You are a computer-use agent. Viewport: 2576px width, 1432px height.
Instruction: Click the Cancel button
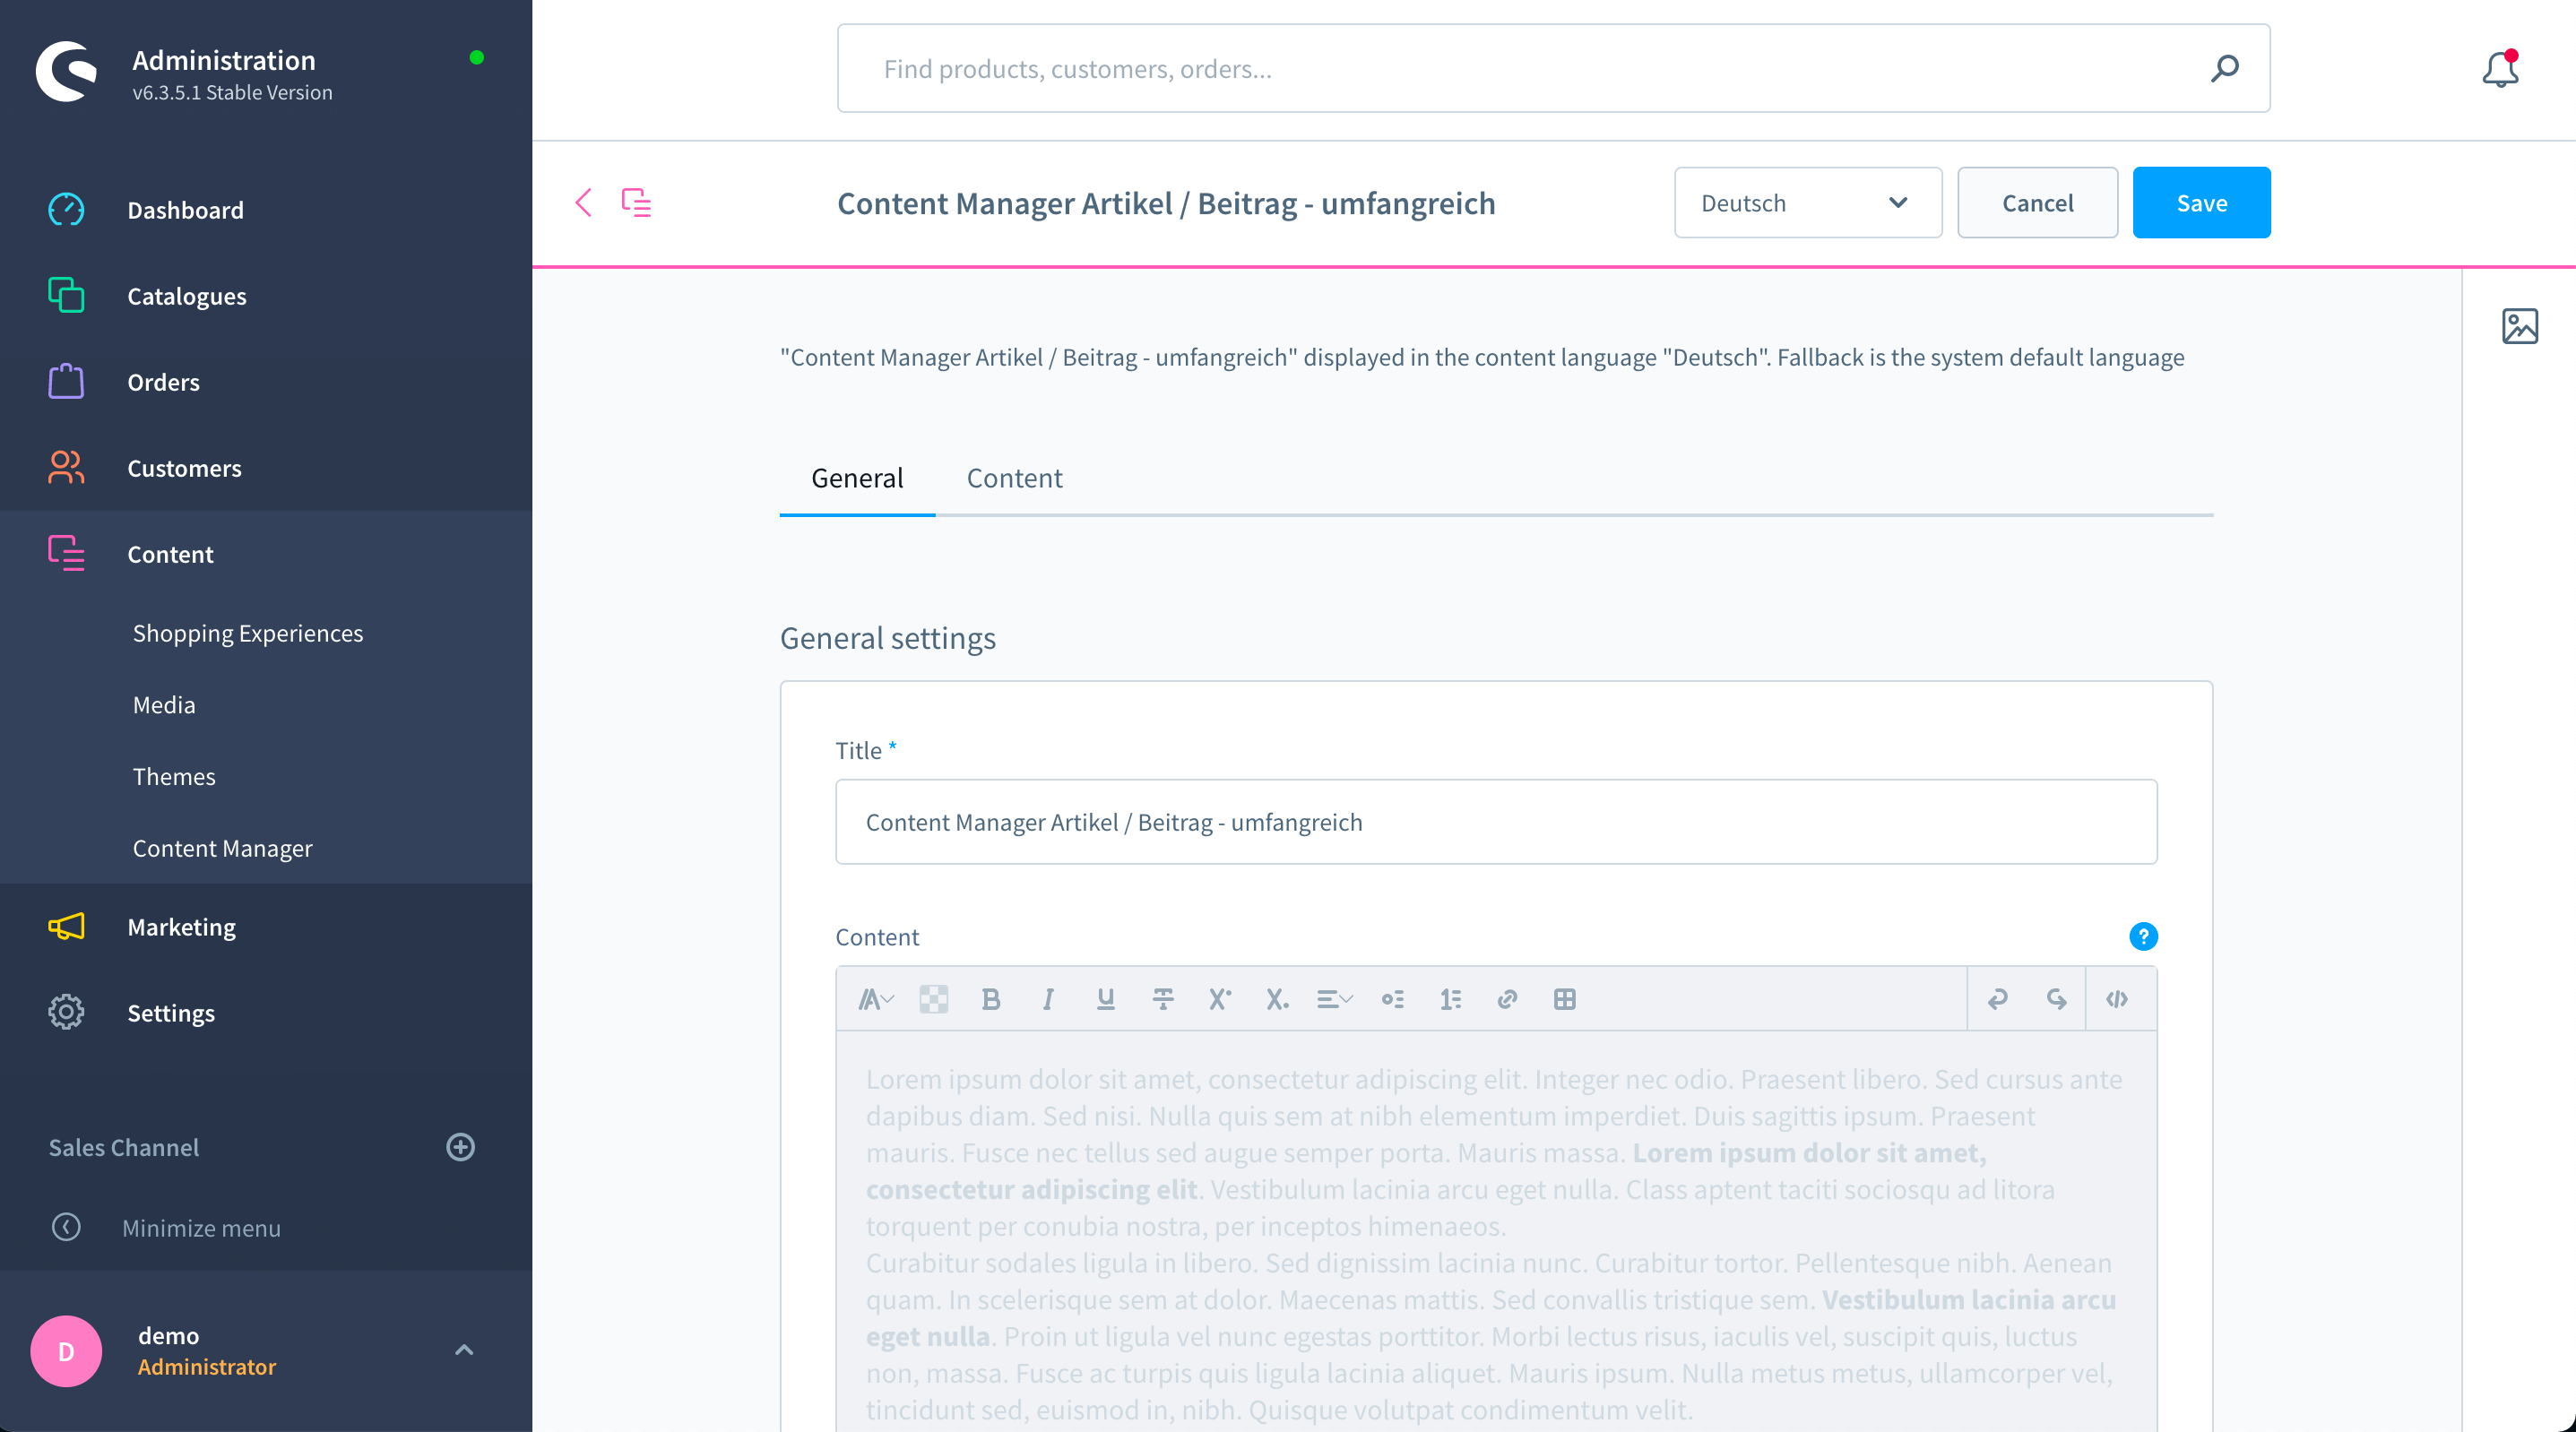click(2037, 203)
